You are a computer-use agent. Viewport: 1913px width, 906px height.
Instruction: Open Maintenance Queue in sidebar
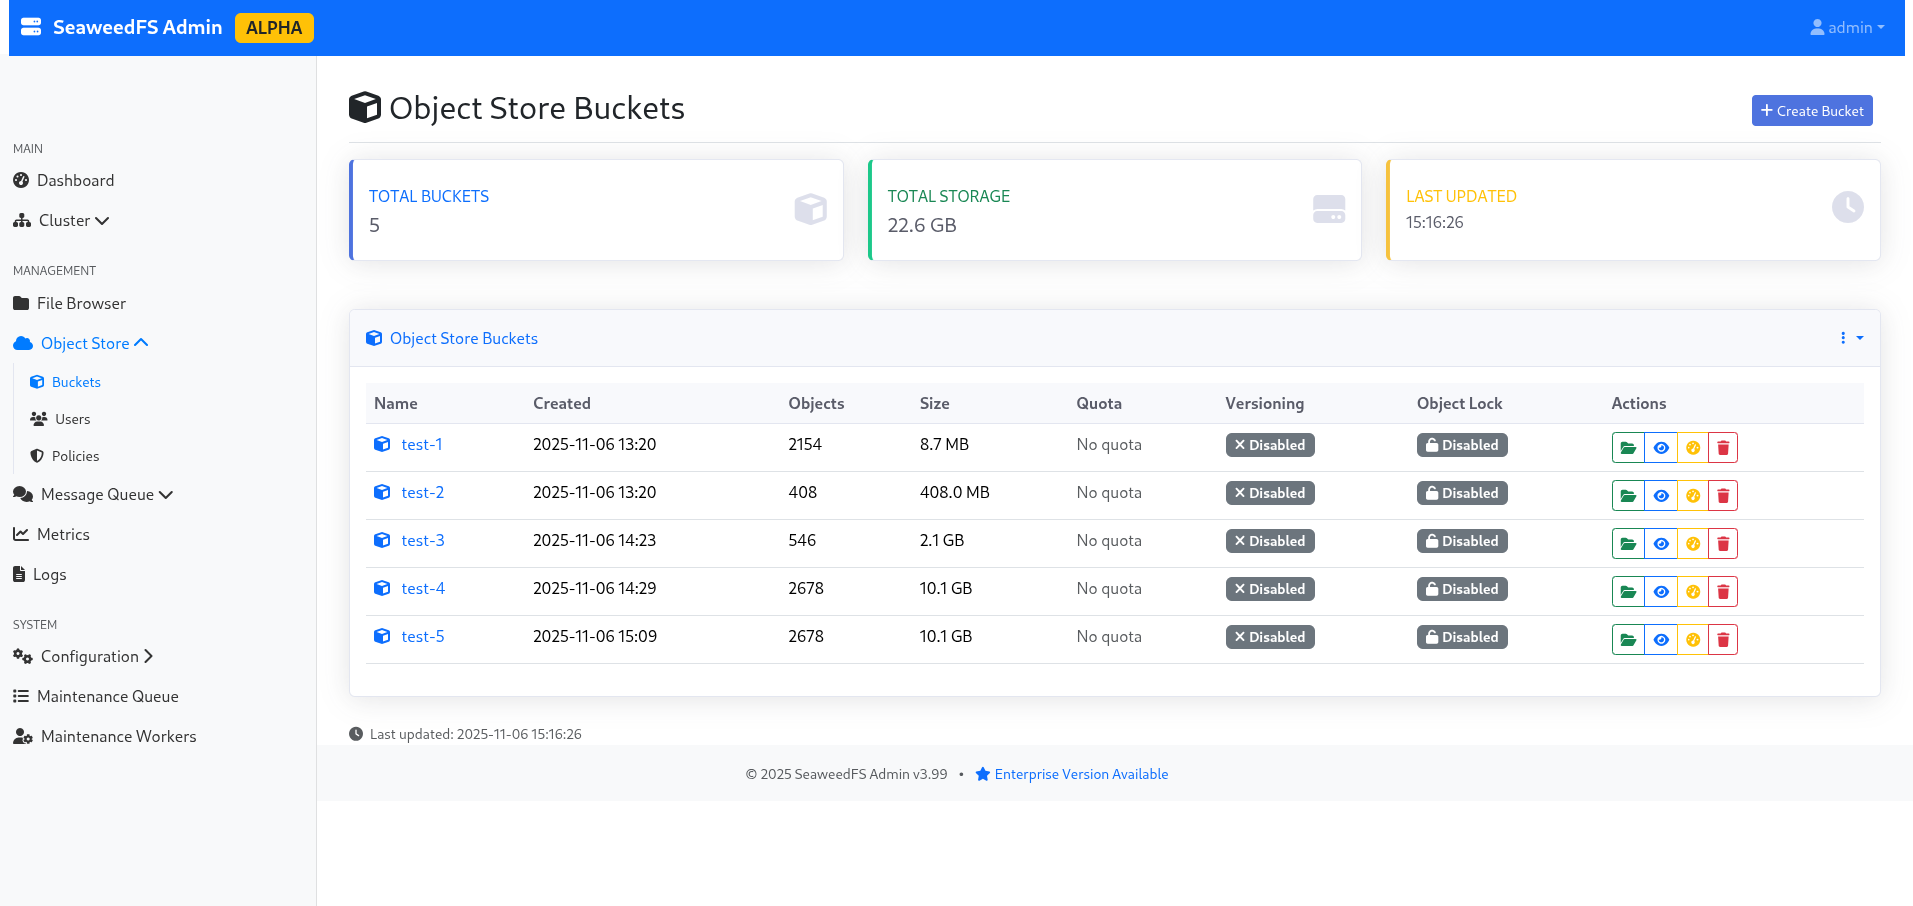(107, 697)
